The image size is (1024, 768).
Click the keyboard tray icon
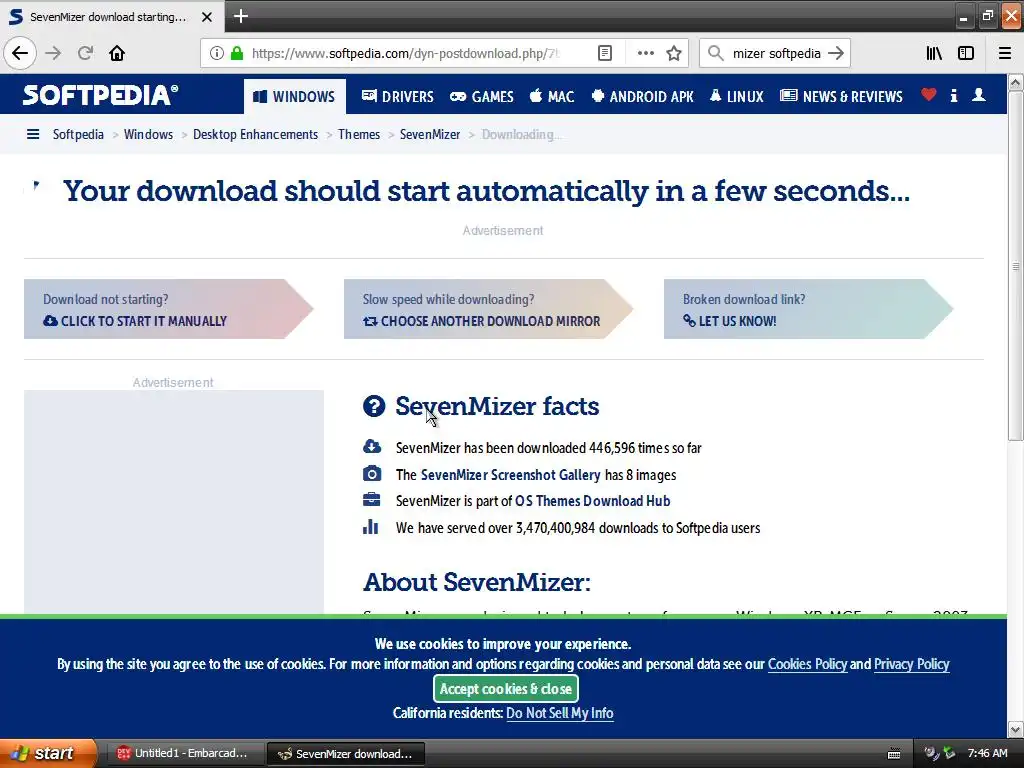[x=894, y=754]
